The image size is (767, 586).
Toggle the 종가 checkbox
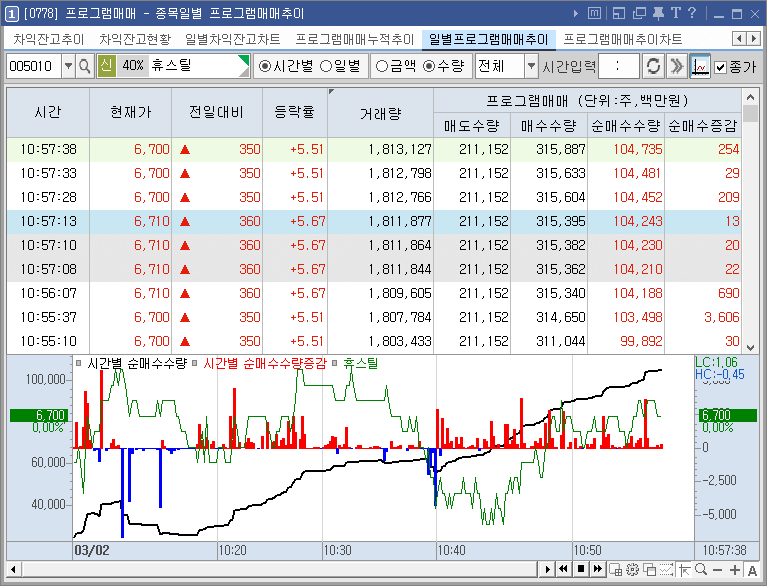(721, 67)
